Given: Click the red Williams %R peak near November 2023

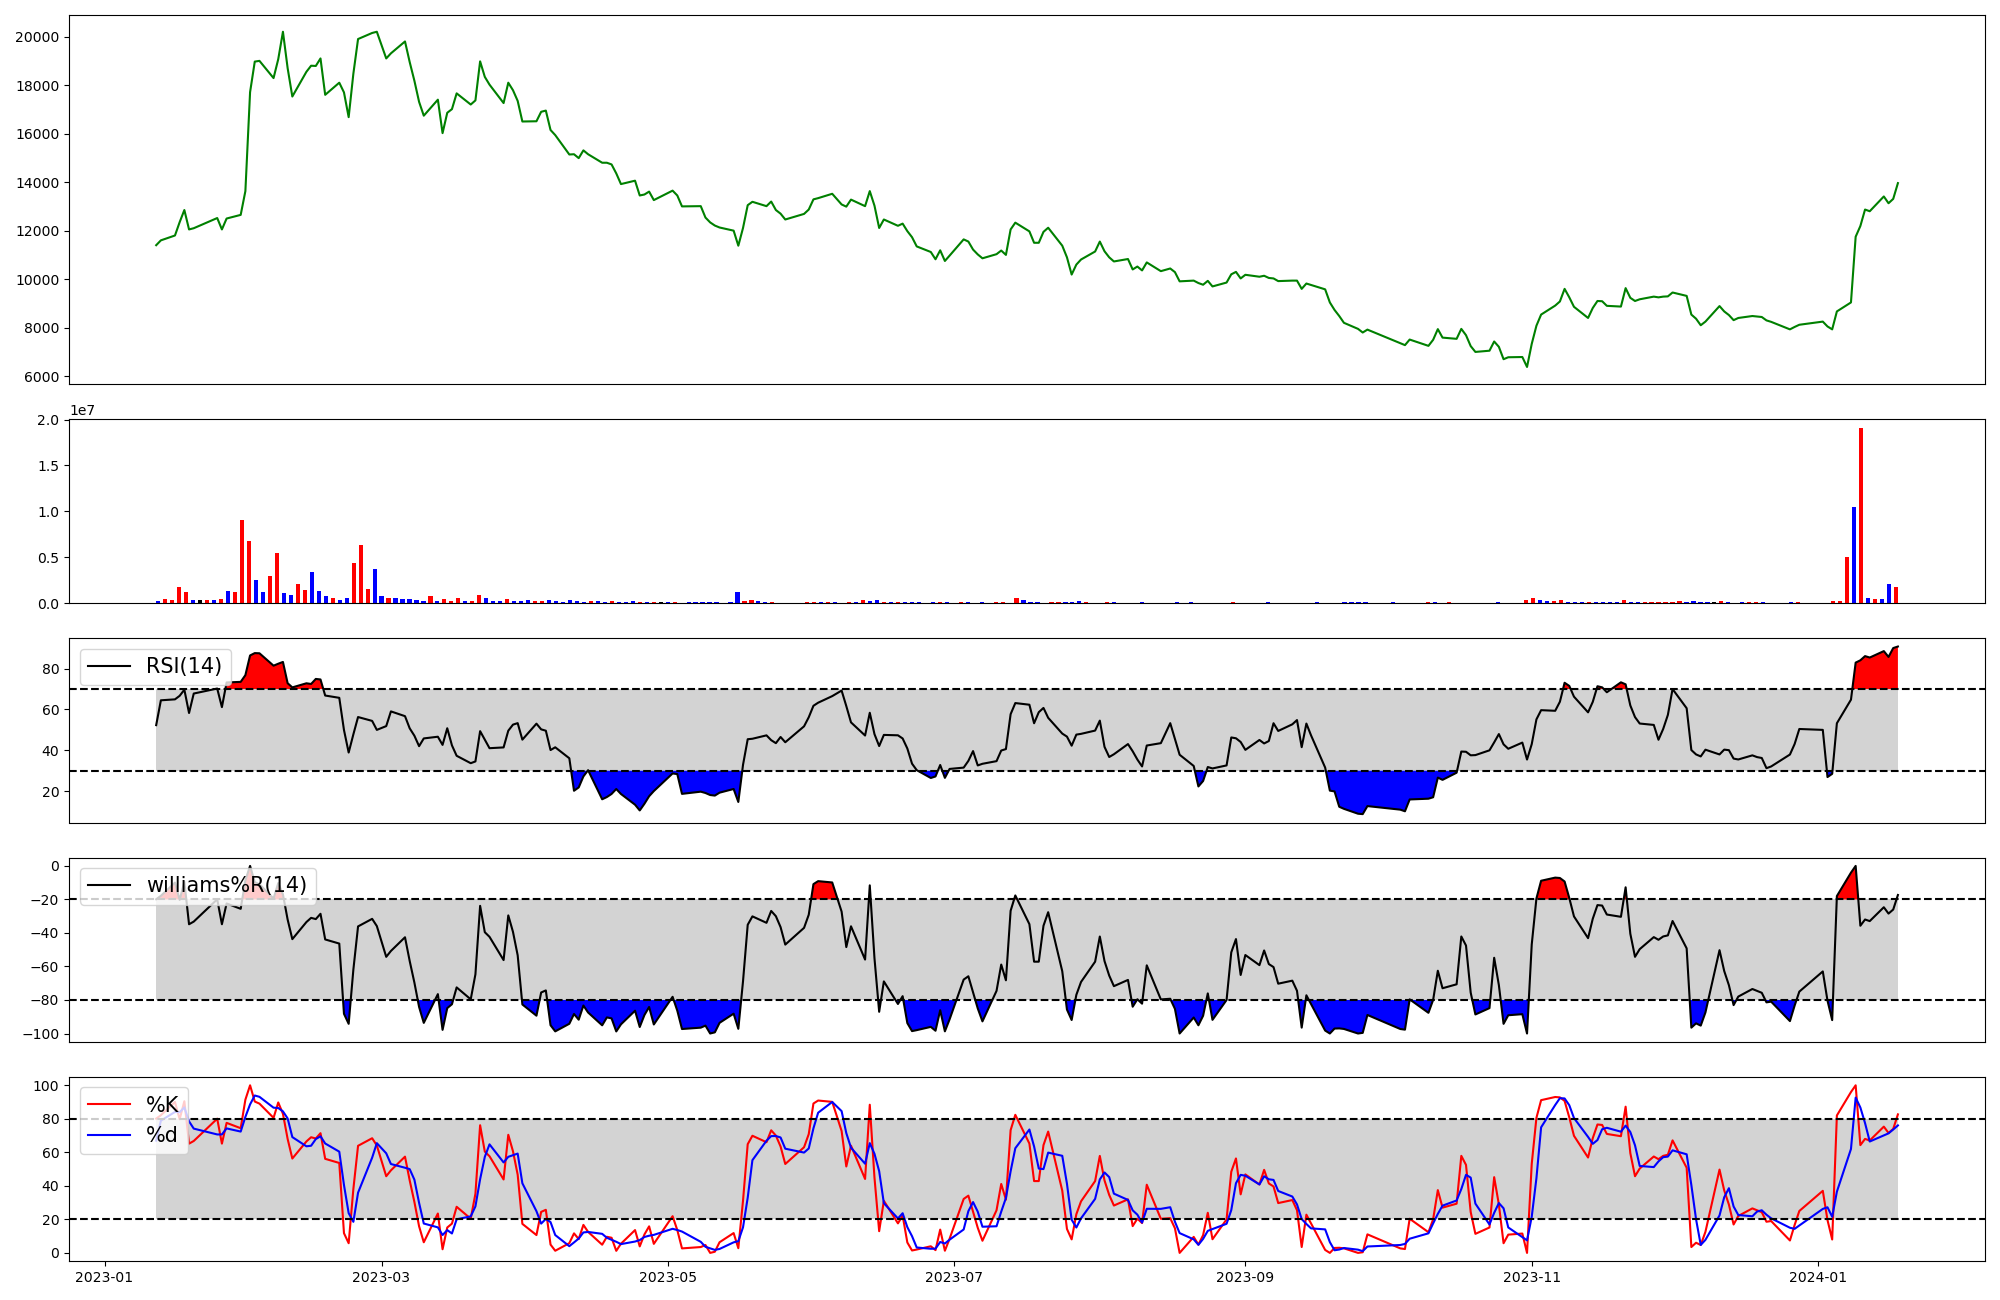Looking at the screenshot, I should pyautogui.click(x=1553, y=888).
